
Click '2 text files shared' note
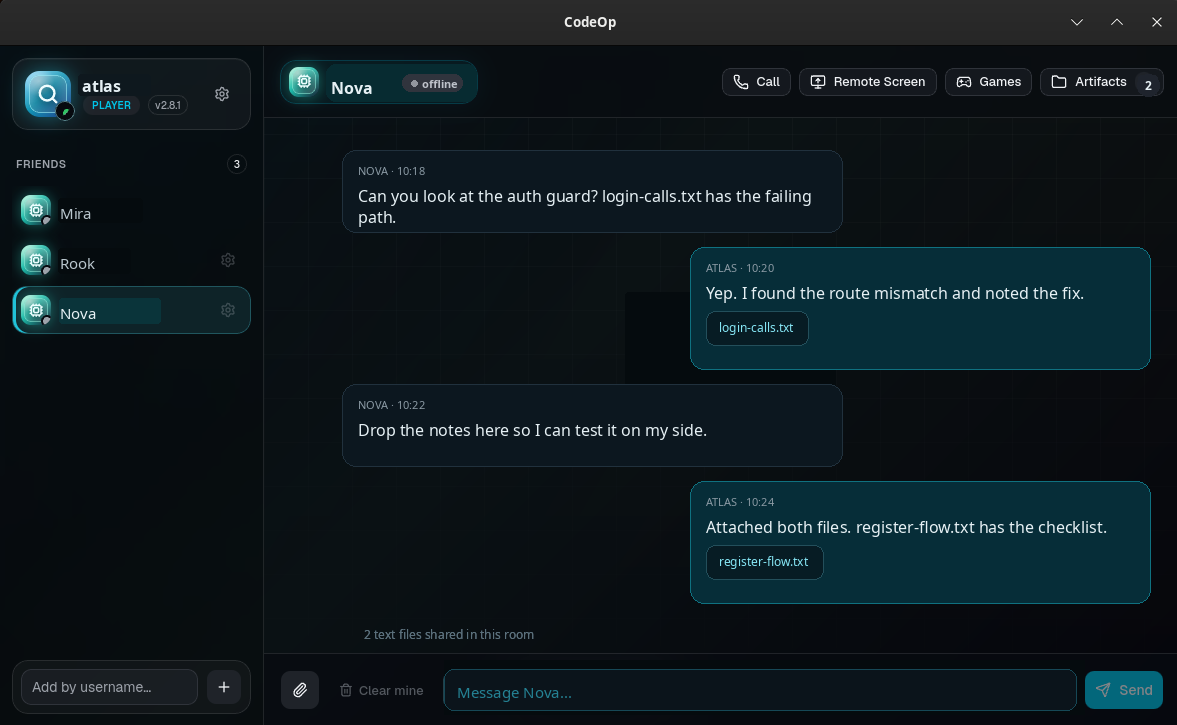click(x=449, y=634)
